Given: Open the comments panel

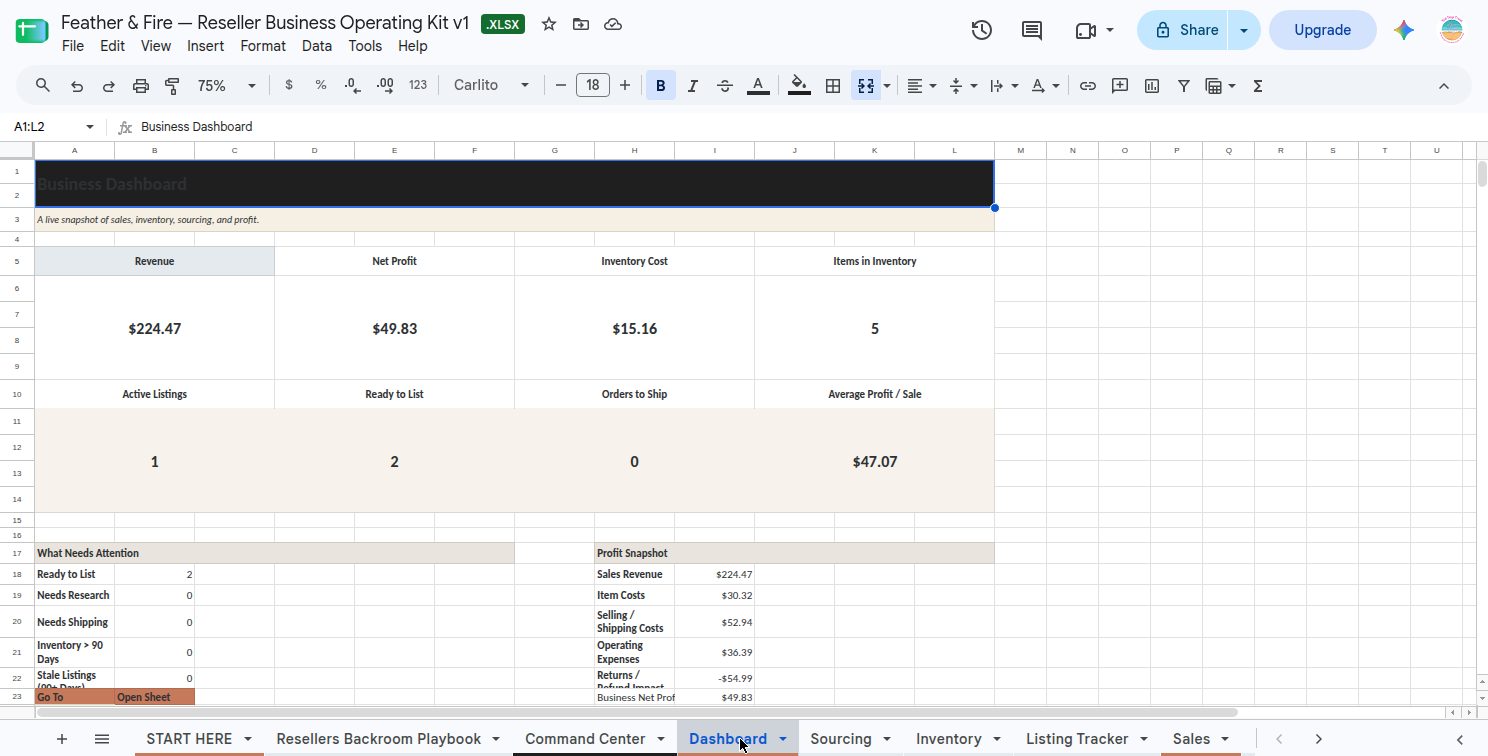Looking at the screenshot, I should [x=1032, y=30].
